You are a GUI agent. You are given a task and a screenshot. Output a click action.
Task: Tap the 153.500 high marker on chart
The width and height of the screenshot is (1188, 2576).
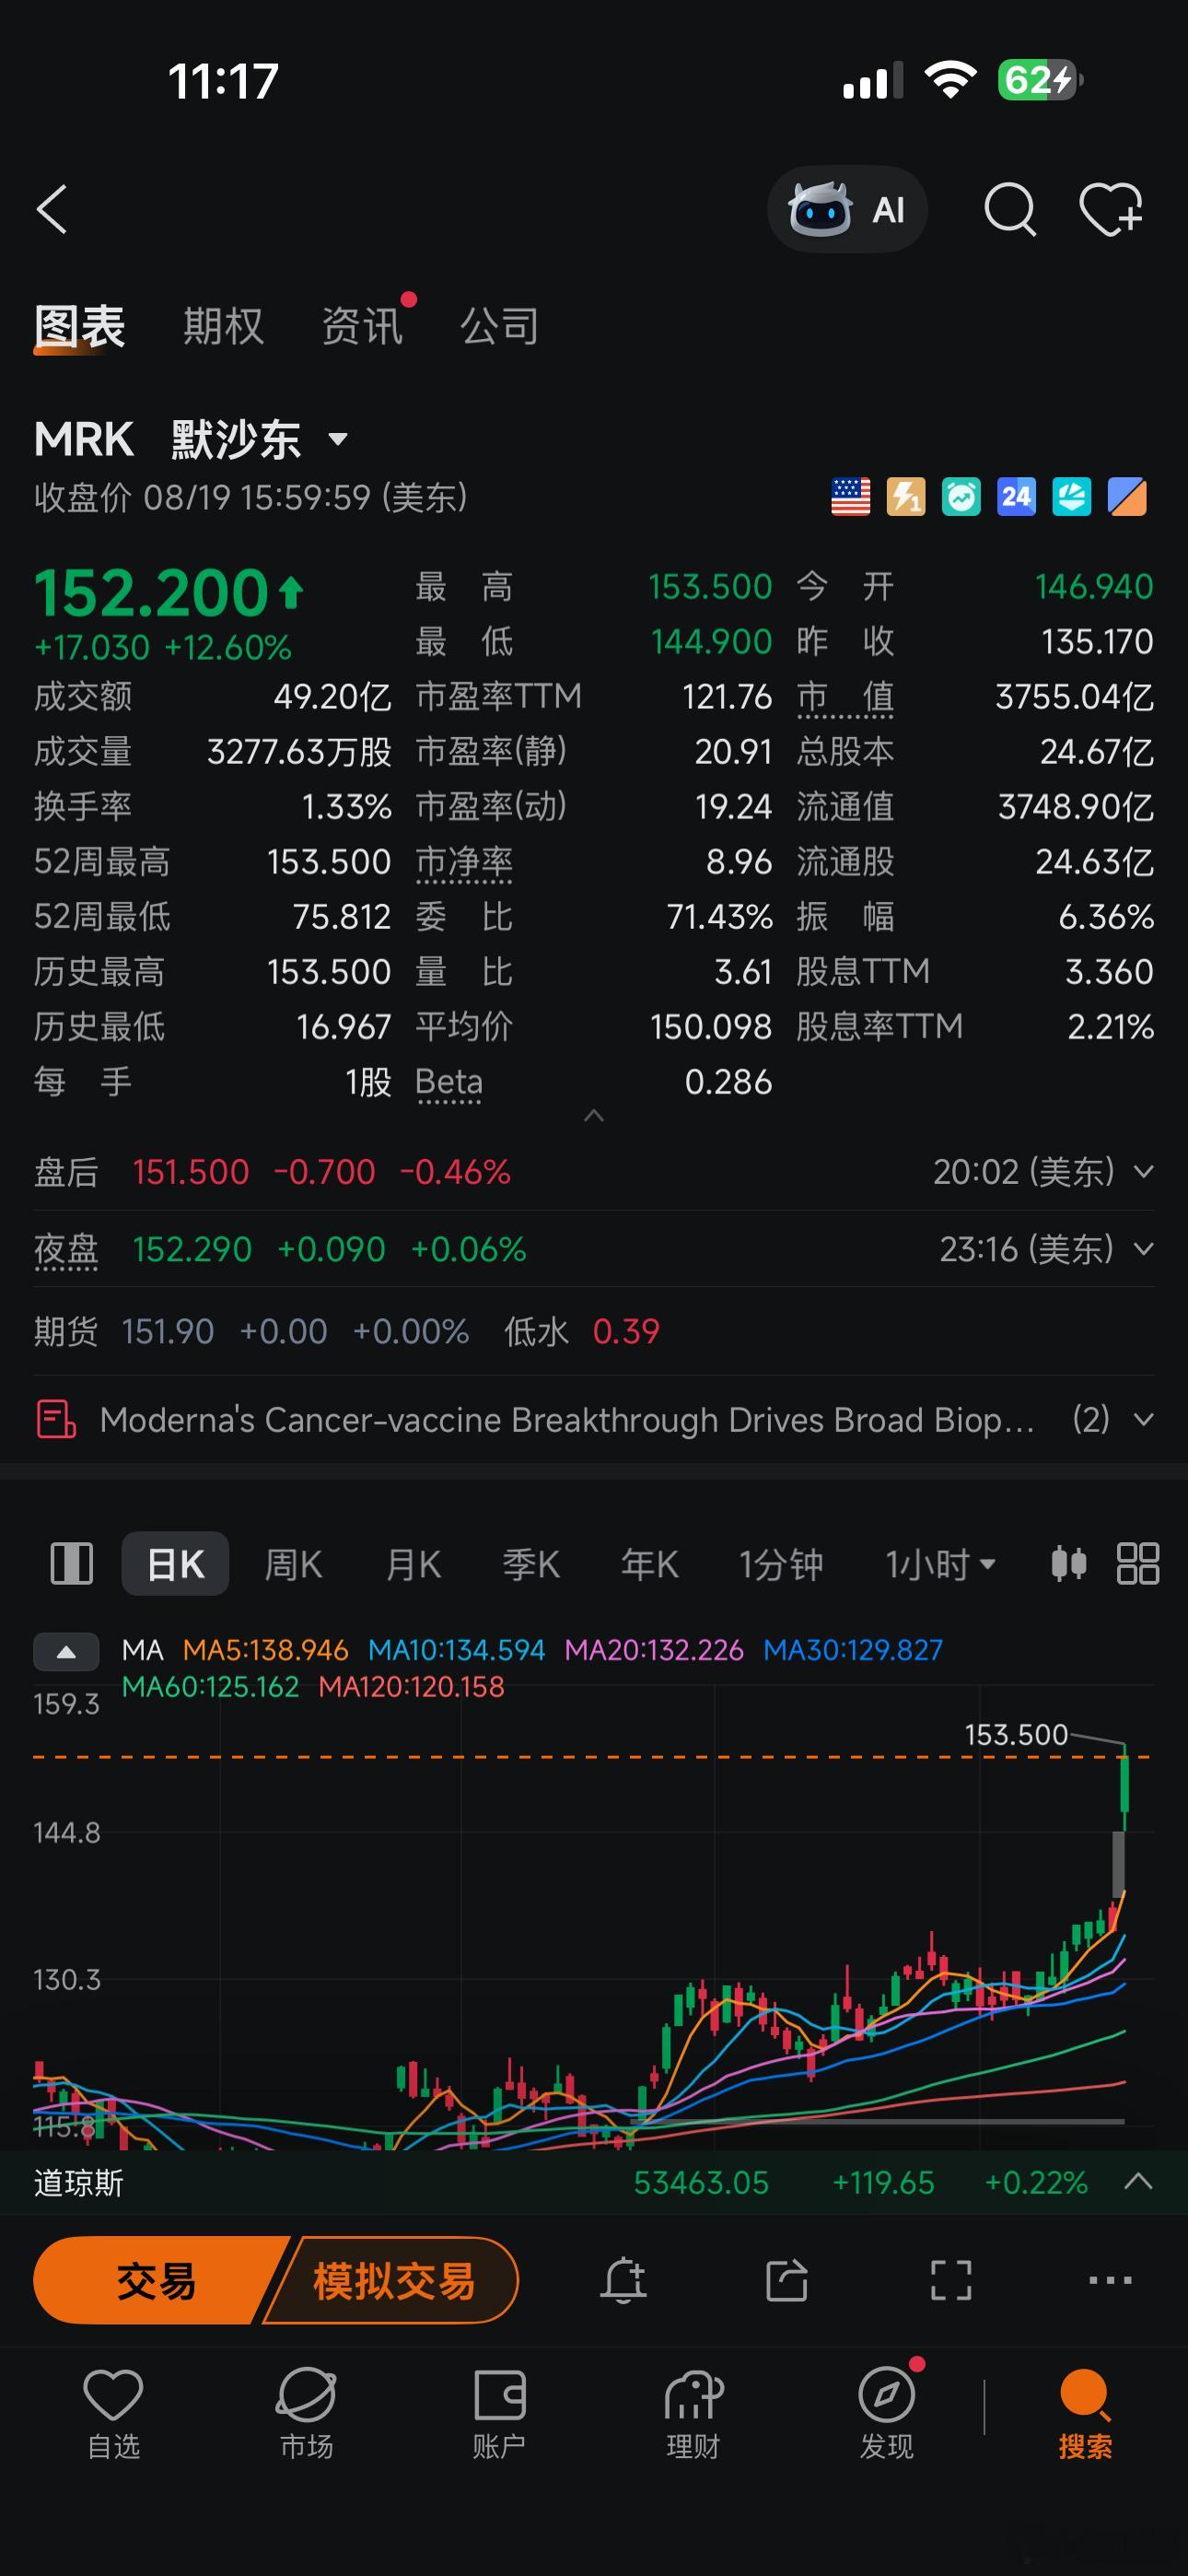point(1016,1734)
